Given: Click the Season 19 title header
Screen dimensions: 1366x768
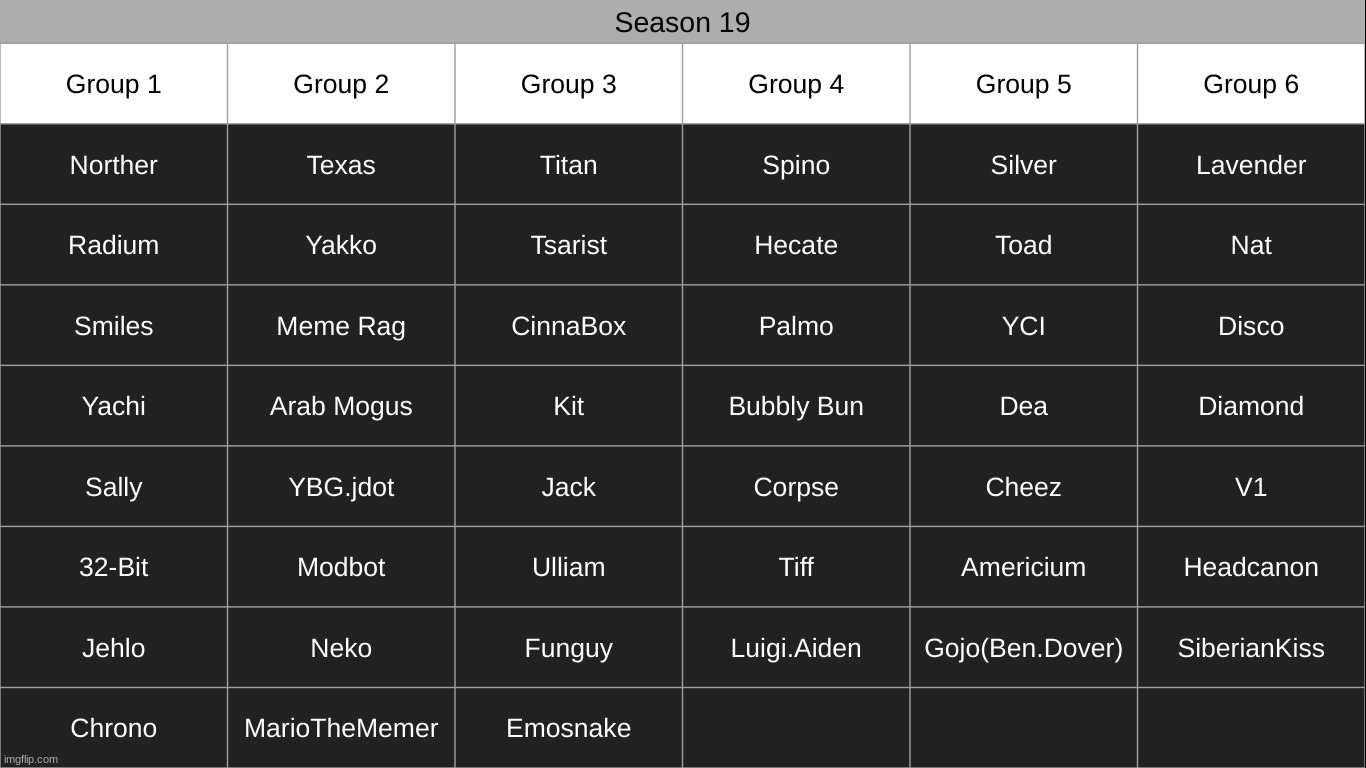Looking at the screenshot, I should (x=682, y=22).
